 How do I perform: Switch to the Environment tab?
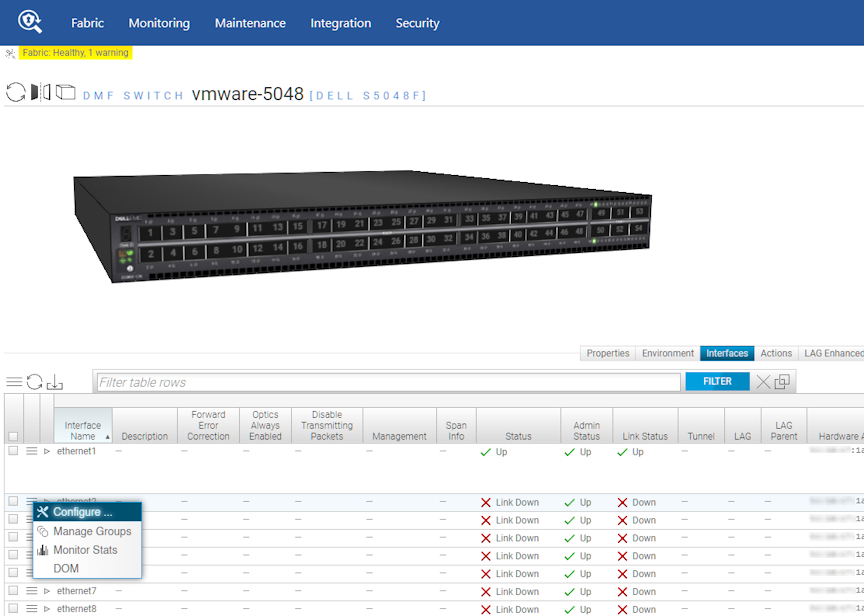point(668,353)
